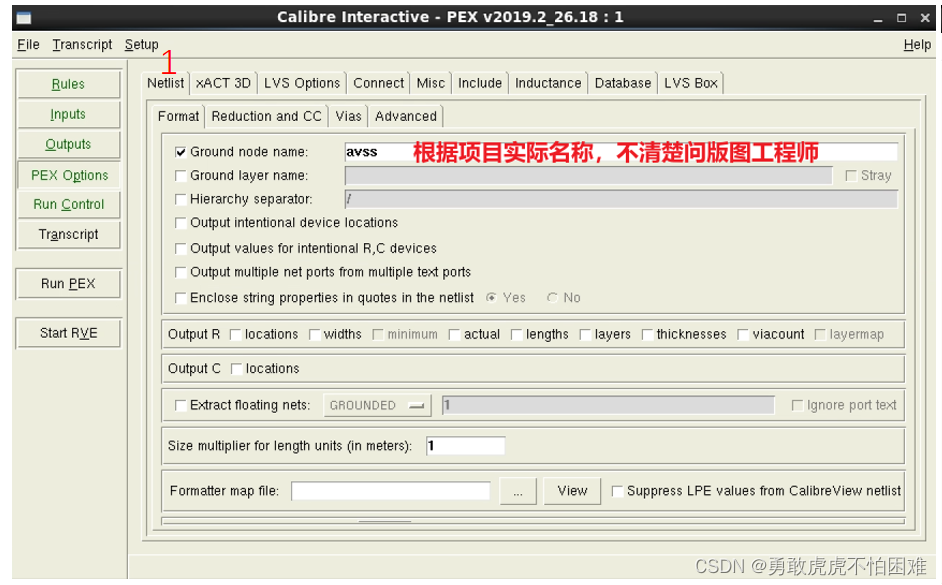This screenshot has height=585, width=942.
Task: Open the GROUNDED dropdown
Action: coord(377,405)
